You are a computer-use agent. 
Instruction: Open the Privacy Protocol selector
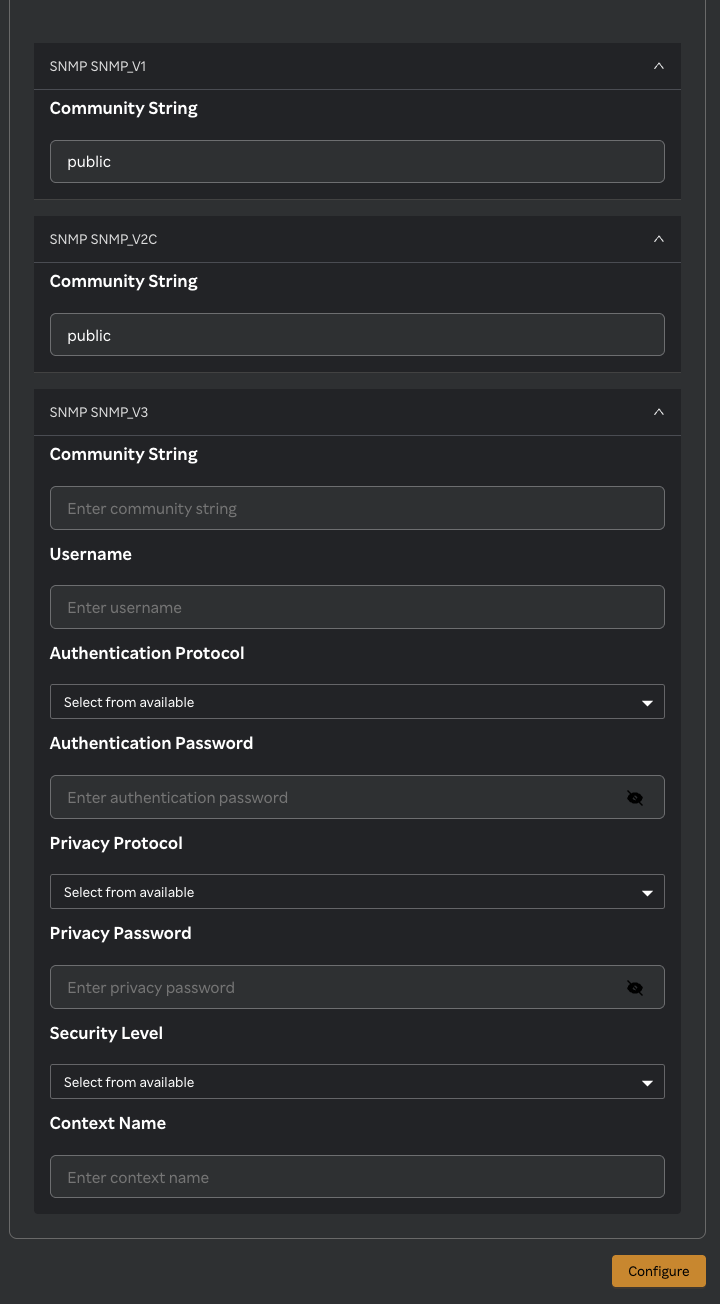click(357, 891)
